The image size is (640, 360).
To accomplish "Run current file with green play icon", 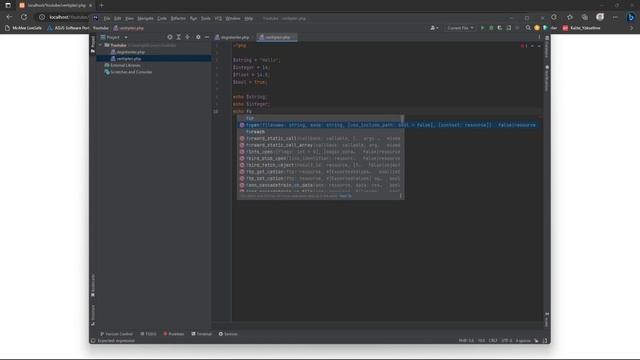I will pyautogui.click(x=482, y=28).
